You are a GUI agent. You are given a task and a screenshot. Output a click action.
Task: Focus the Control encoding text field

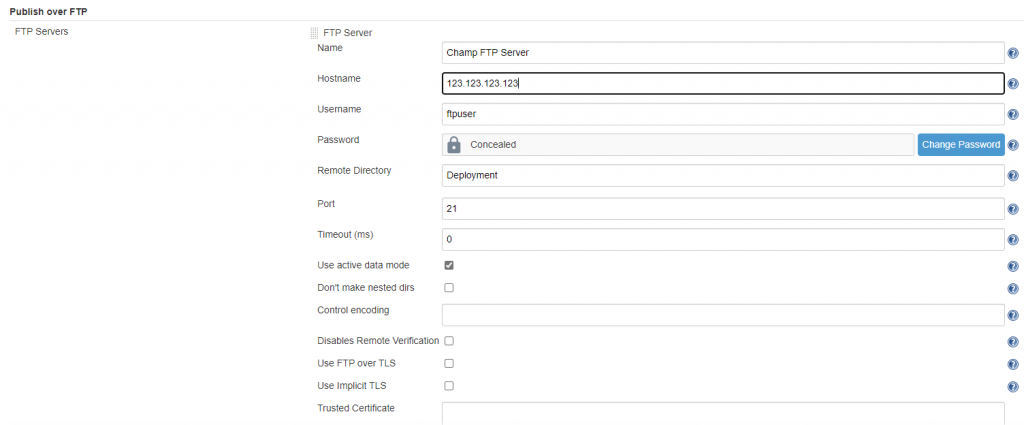pyautogui.click(x=723, y=315)
